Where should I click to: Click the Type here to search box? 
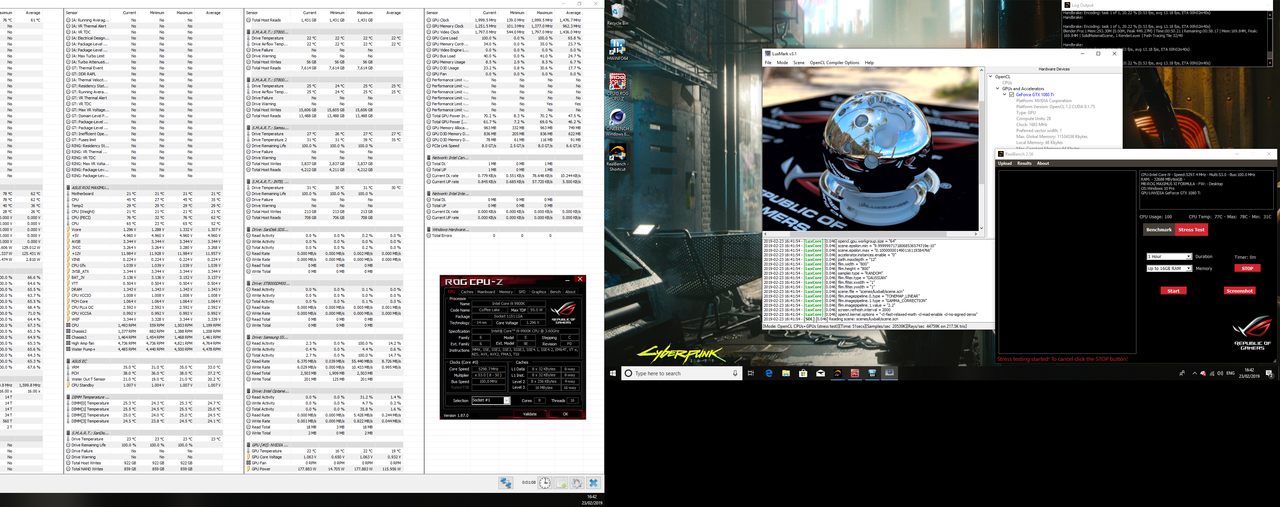tap(682, 373)
